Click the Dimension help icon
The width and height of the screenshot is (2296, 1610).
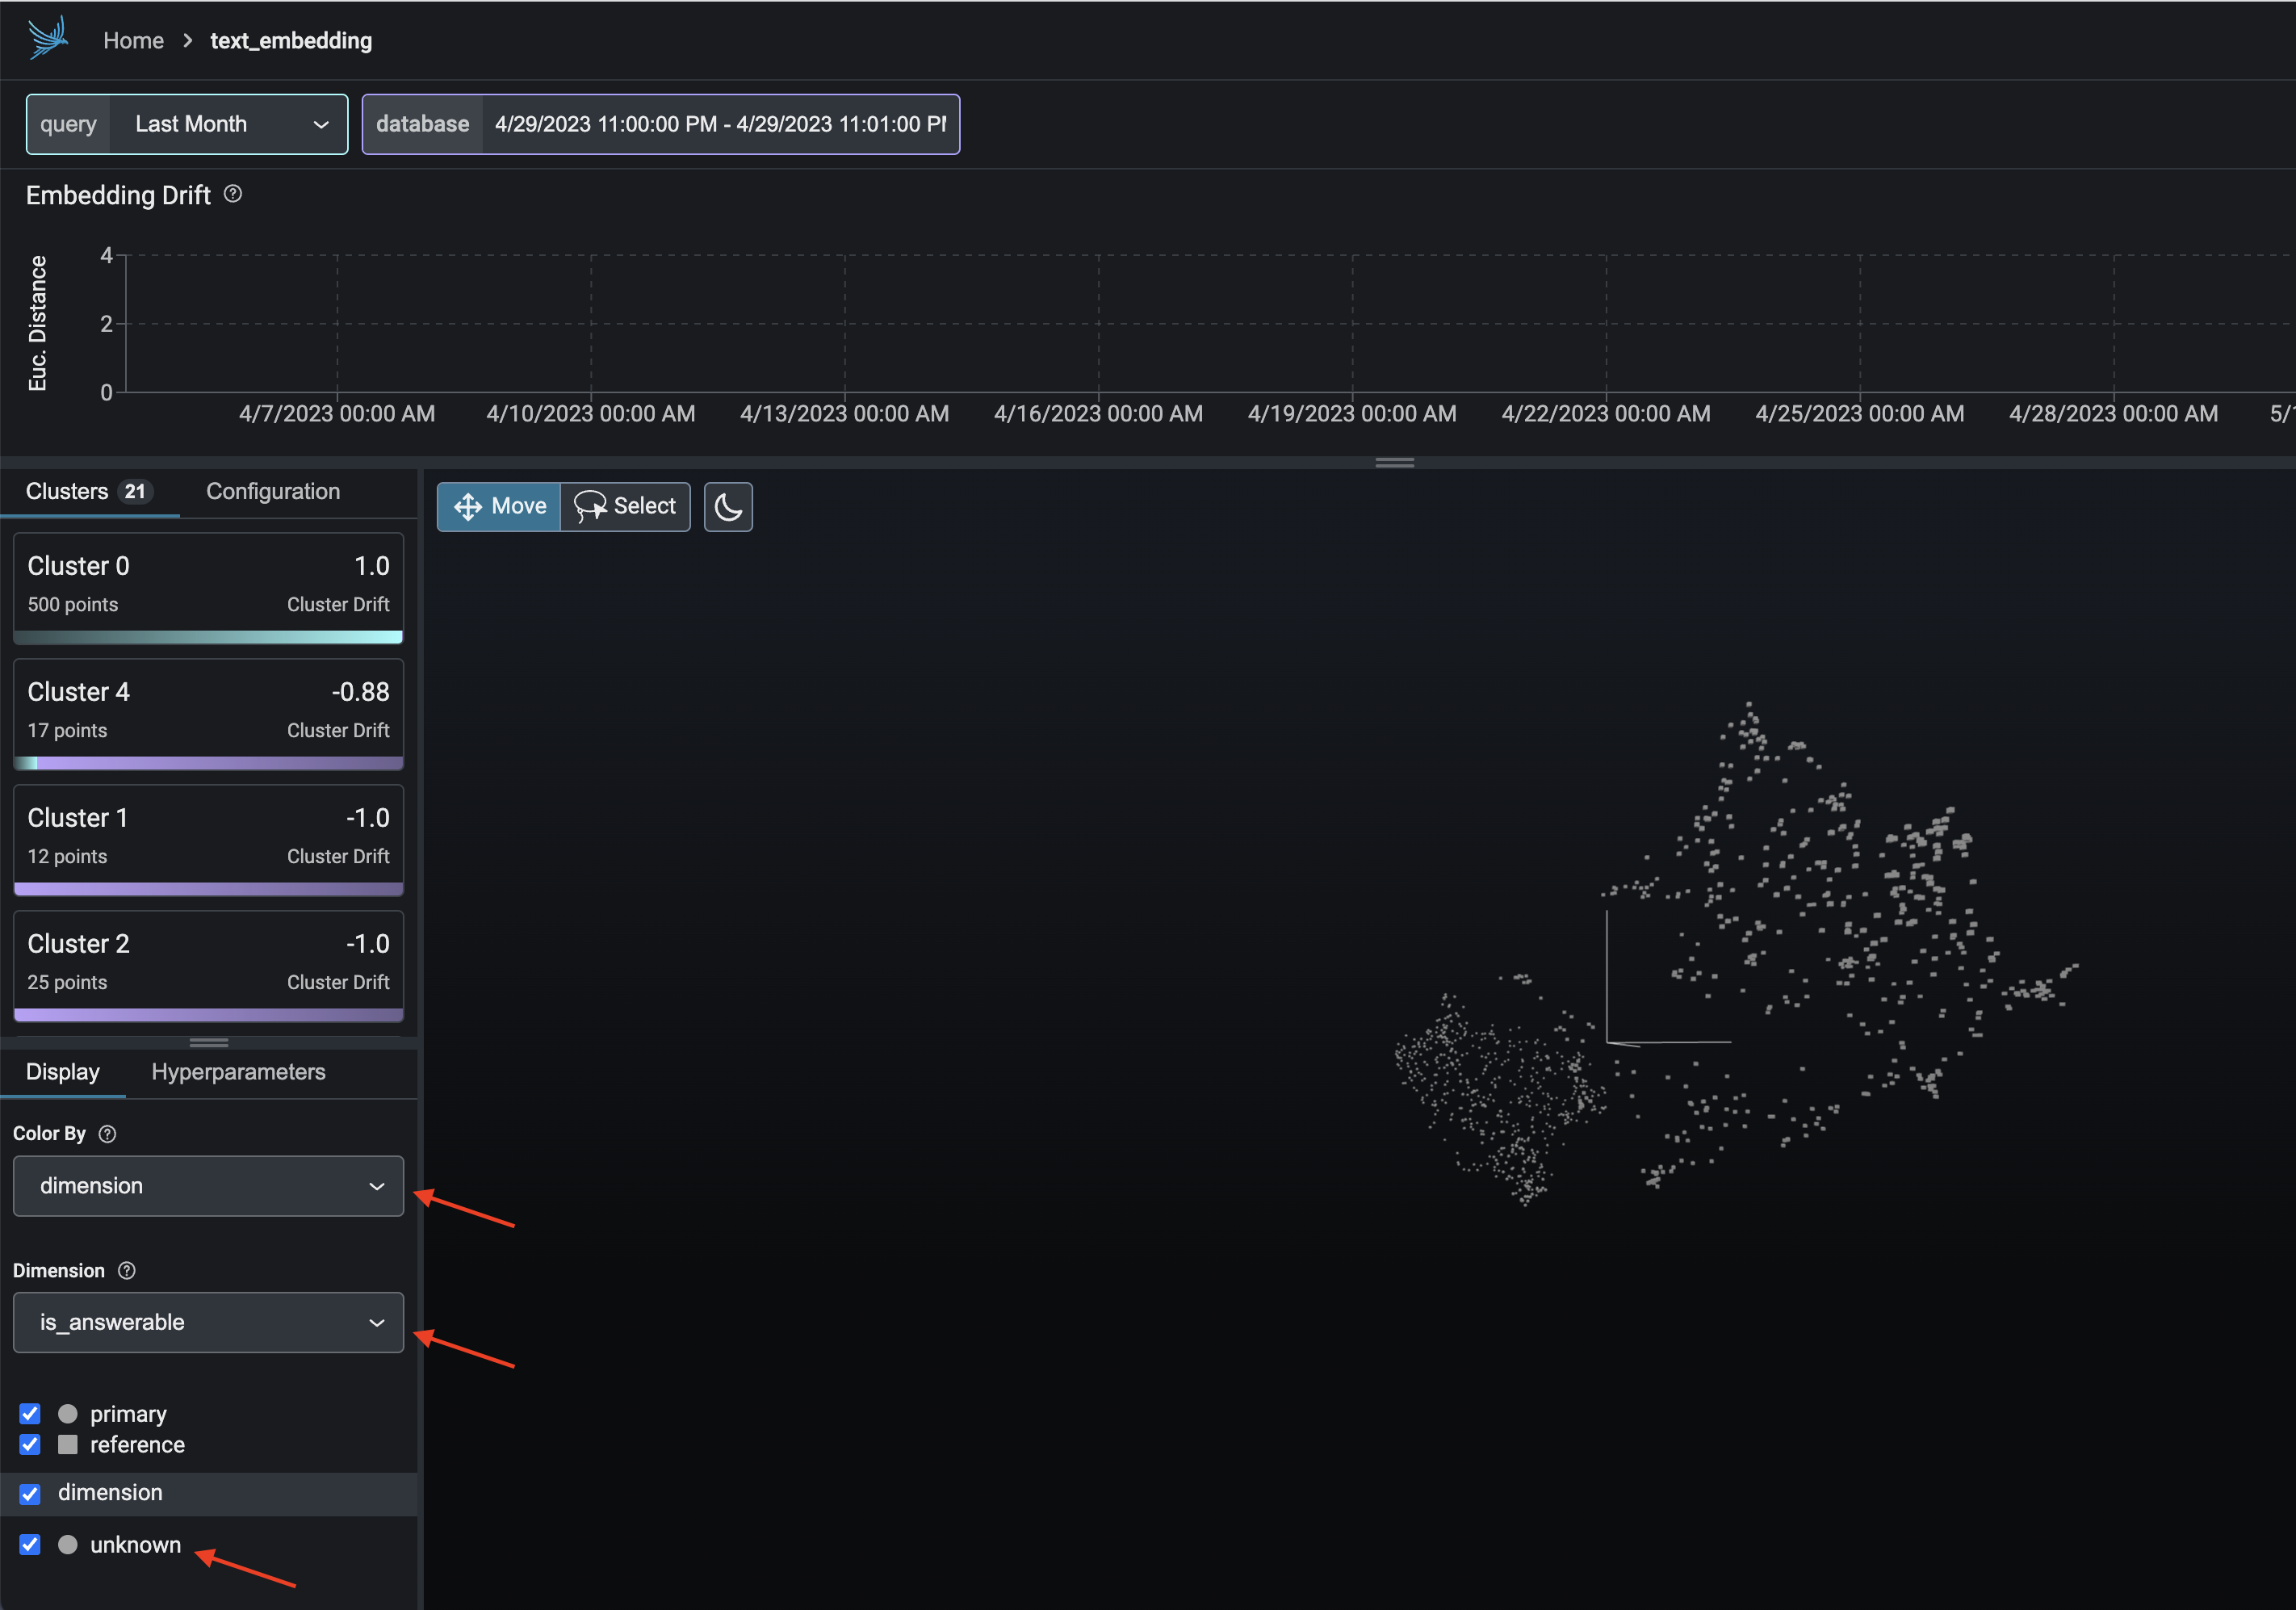tap(127, 1270)
